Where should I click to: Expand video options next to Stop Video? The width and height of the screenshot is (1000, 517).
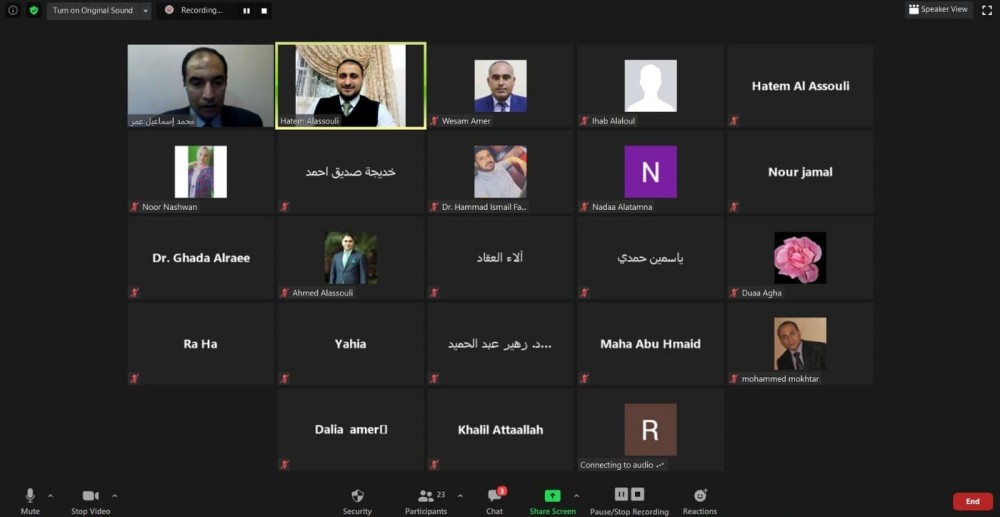pyautogui.click(x=114, y=495)
